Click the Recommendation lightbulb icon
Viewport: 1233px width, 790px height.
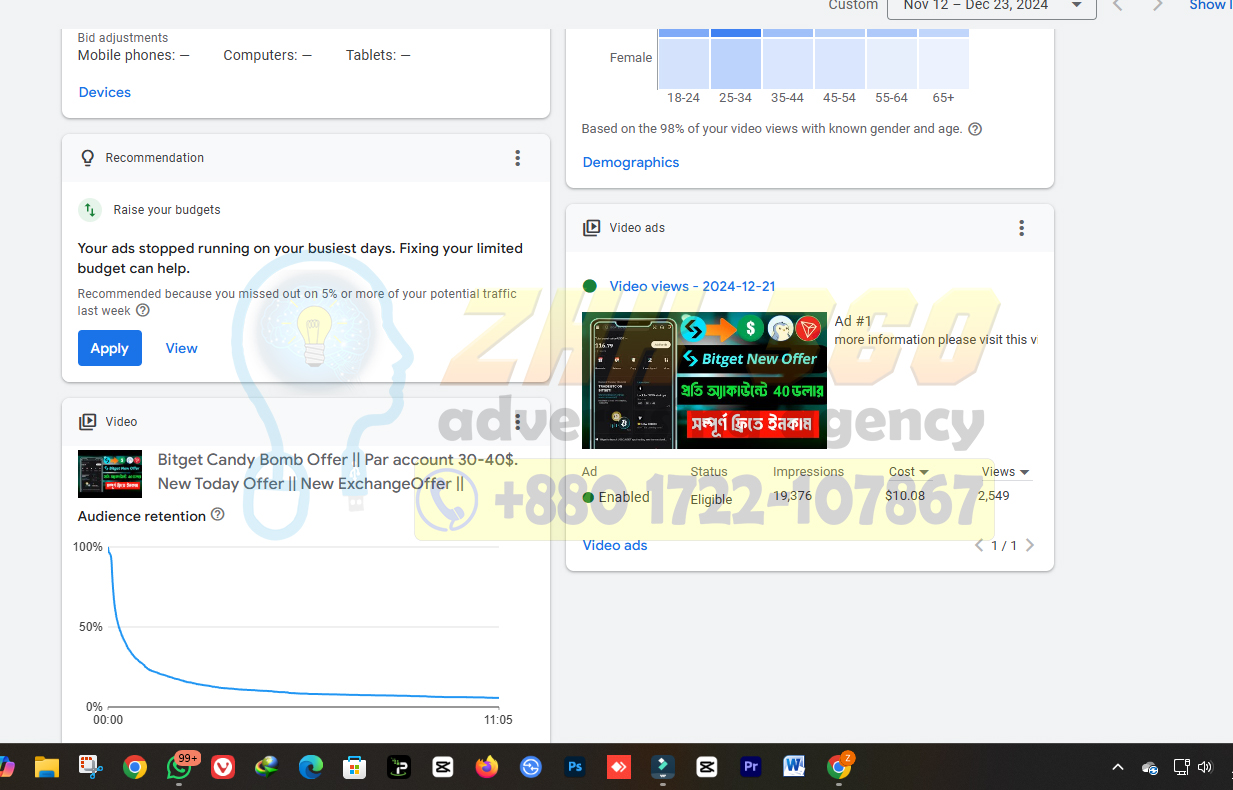[88, 158]
